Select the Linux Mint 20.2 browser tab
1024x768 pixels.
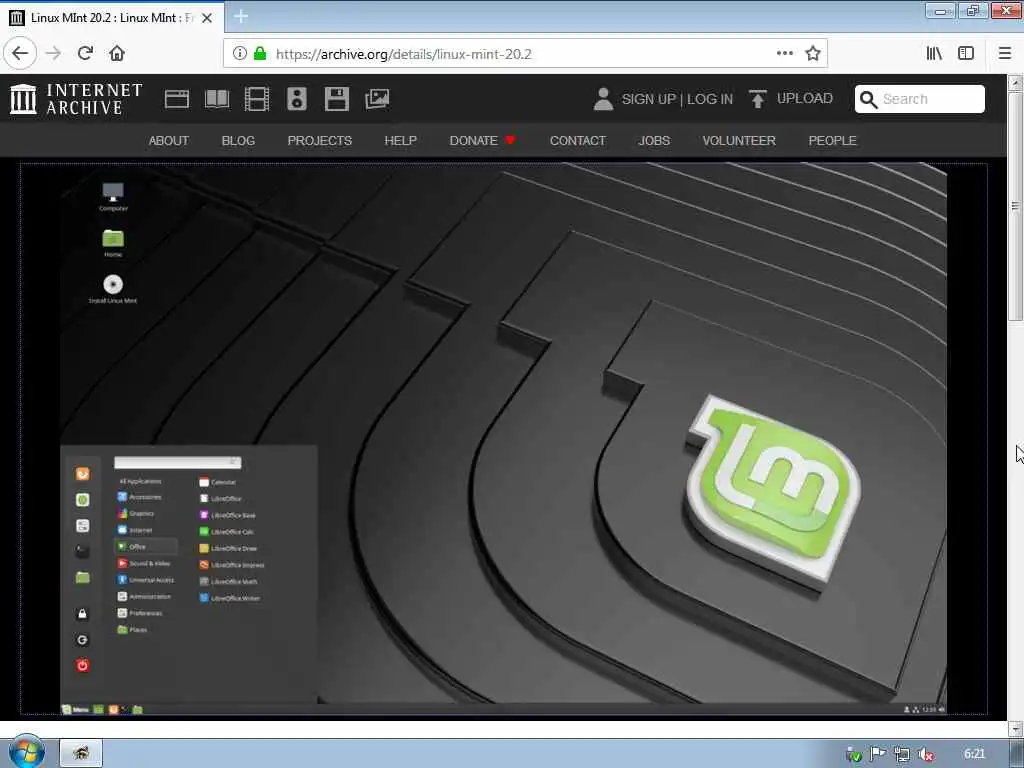pos(112,18)
